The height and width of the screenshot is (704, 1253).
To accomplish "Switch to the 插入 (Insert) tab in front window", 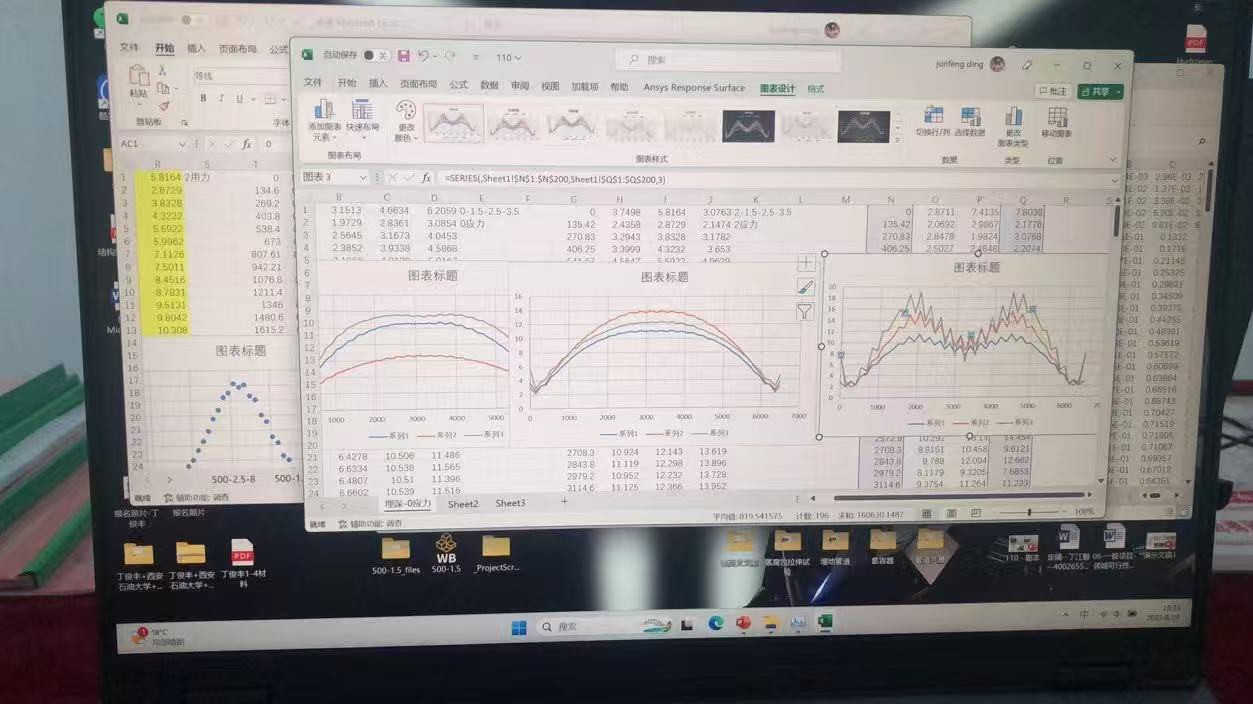I will point(378,84).
